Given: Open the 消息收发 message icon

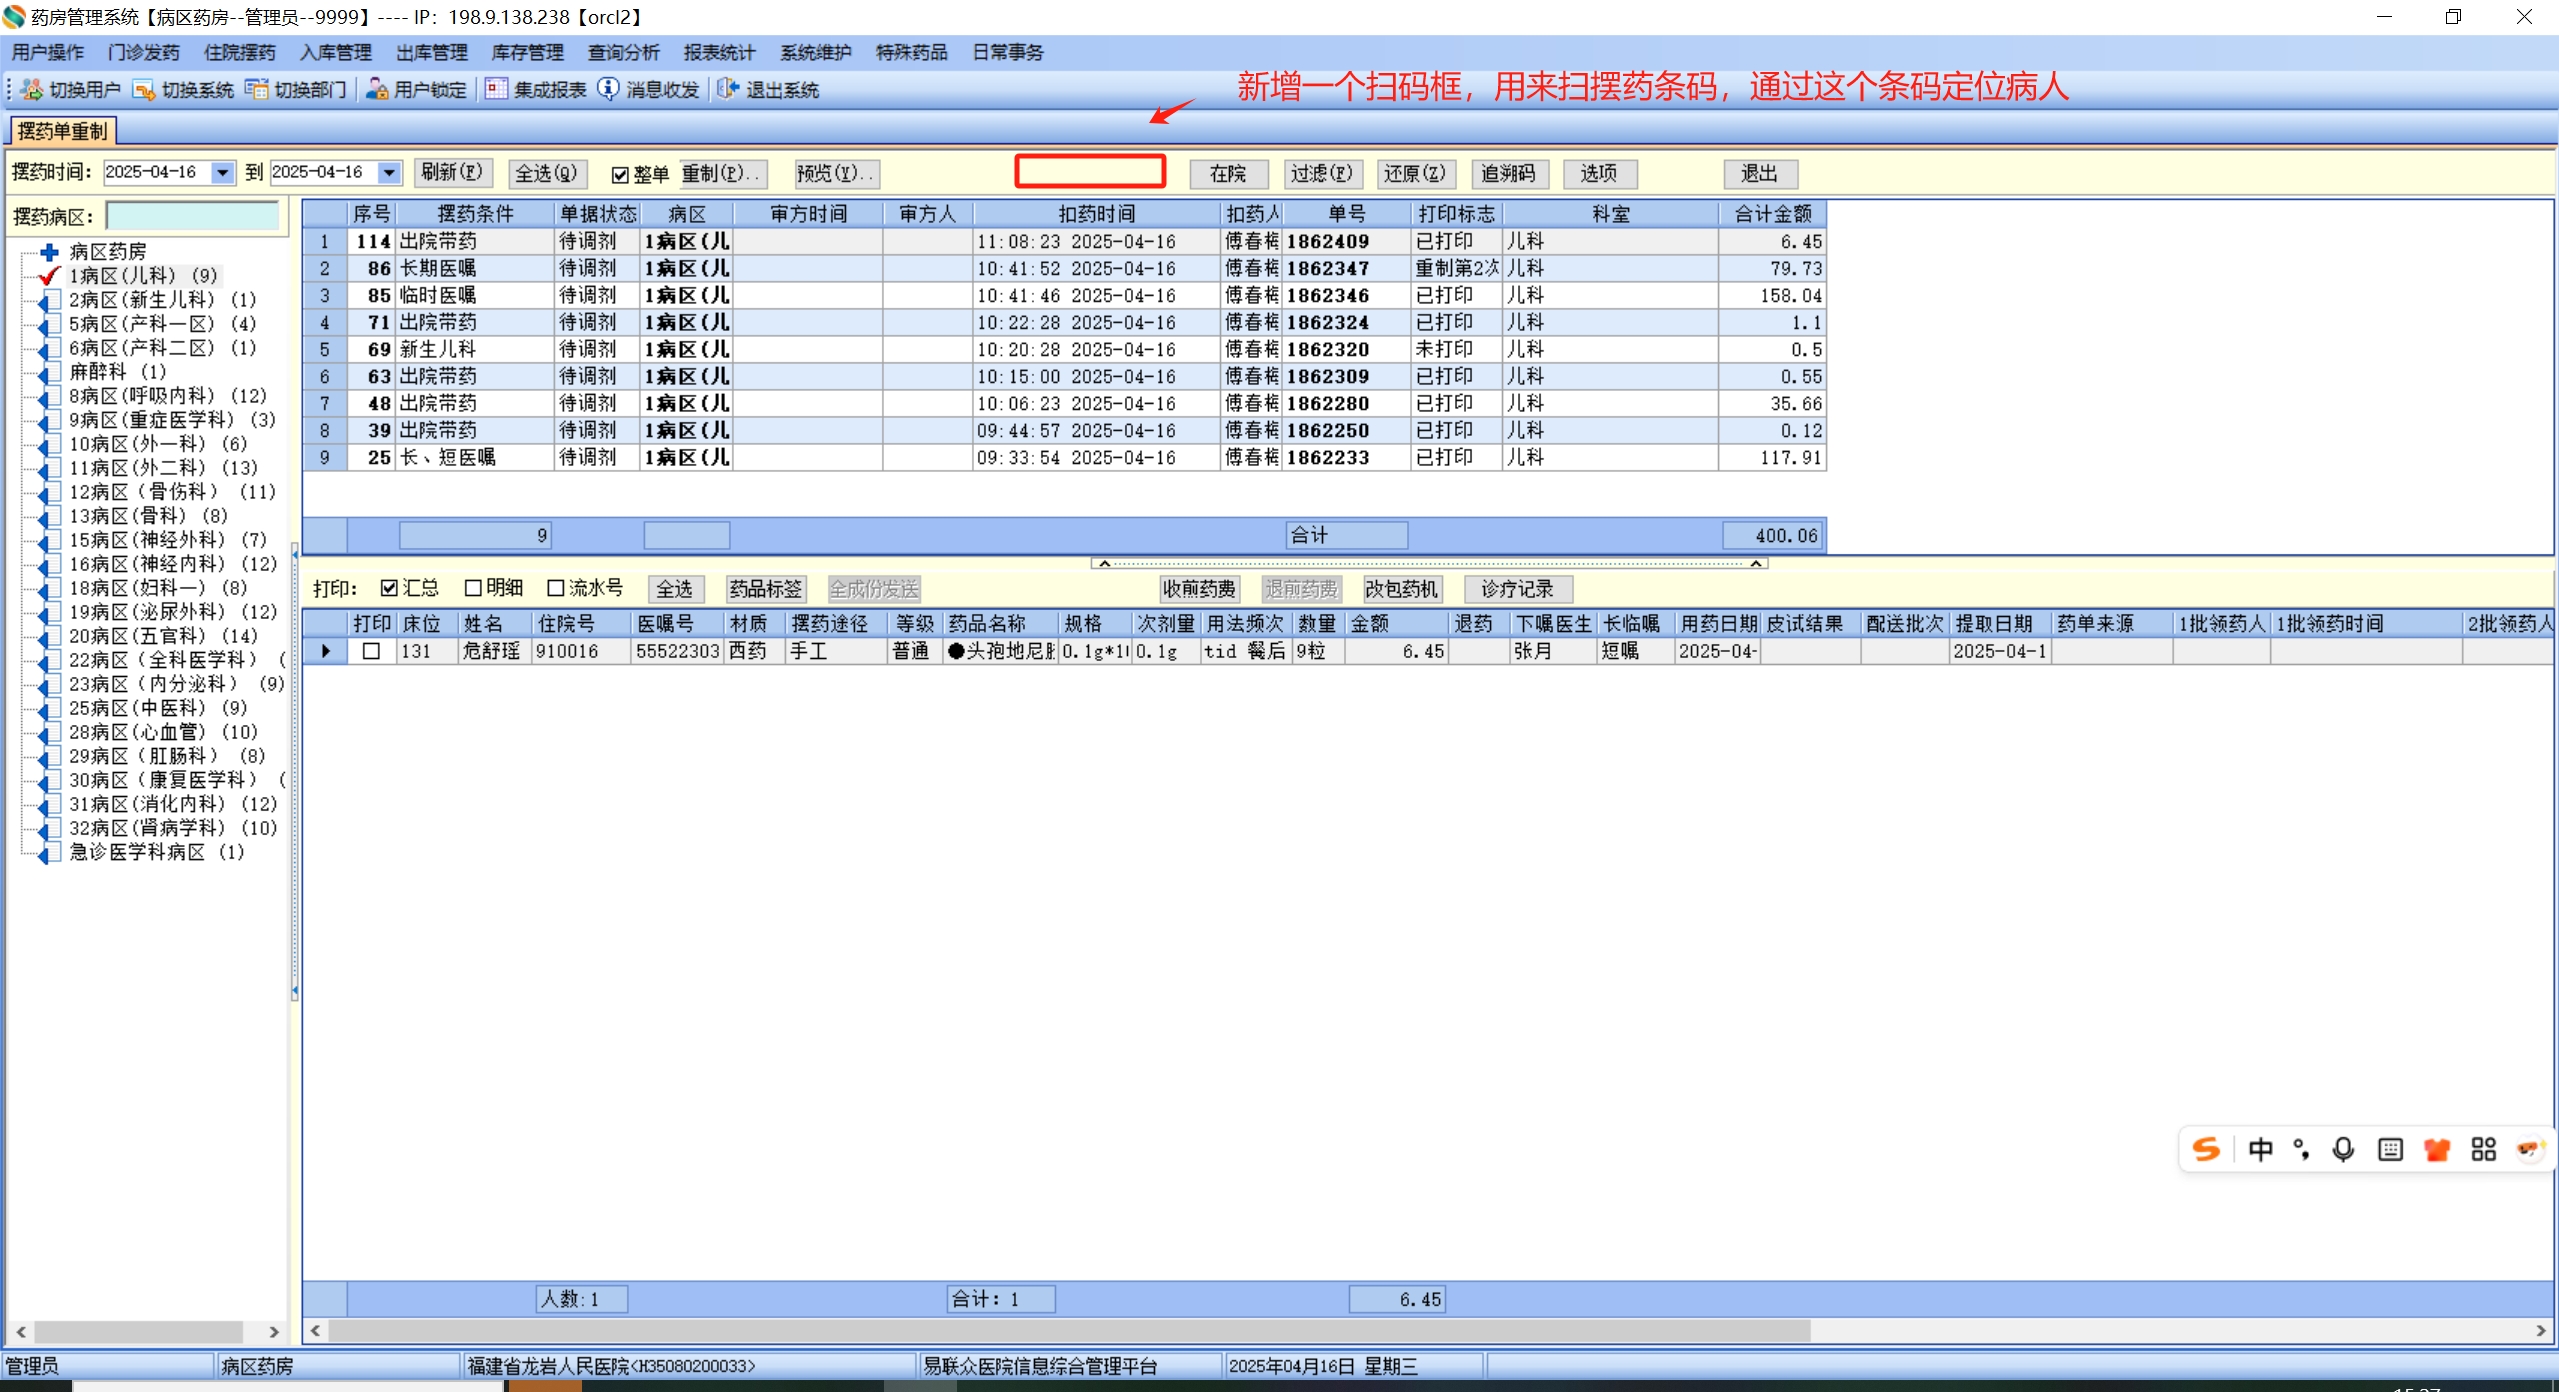Looking at the screenshot, I should (x=609, y=90).
